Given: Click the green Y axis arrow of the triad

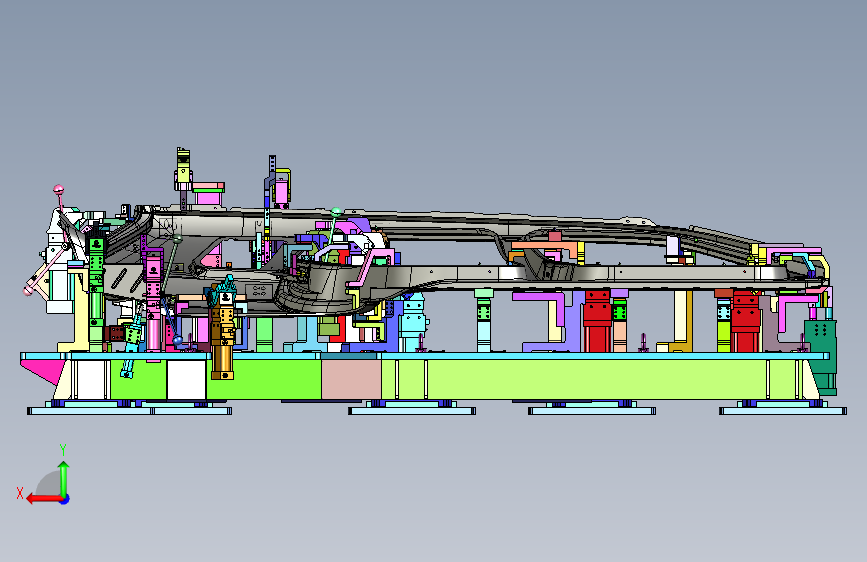Looking at the screenshot, I should [64, 478].
